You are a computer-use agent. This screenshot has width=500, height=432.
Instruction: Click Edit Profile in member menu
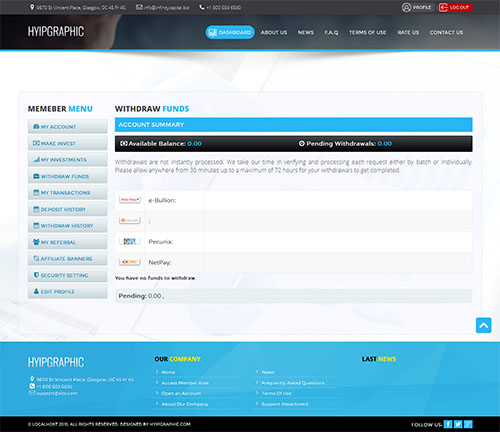[67, 291]
